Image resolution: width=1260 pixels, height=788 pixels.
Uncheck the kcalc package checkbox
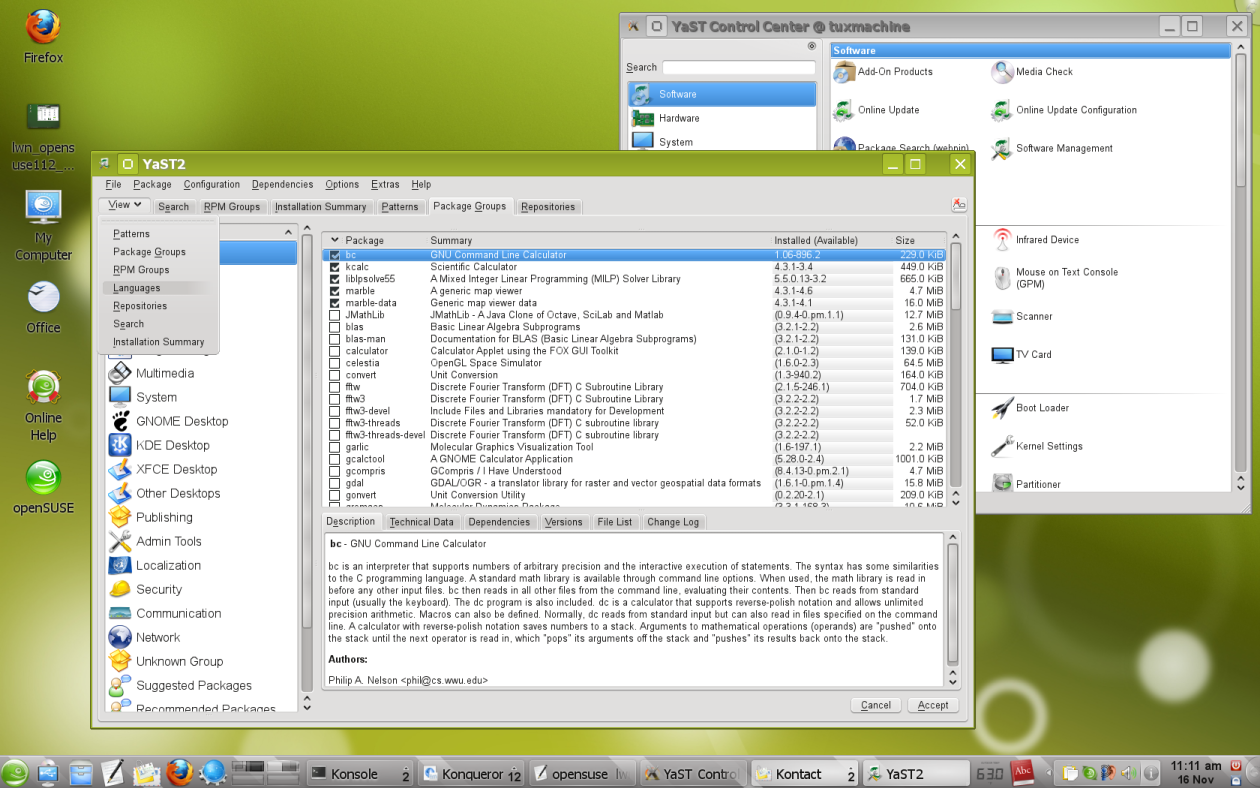point(335,267)
